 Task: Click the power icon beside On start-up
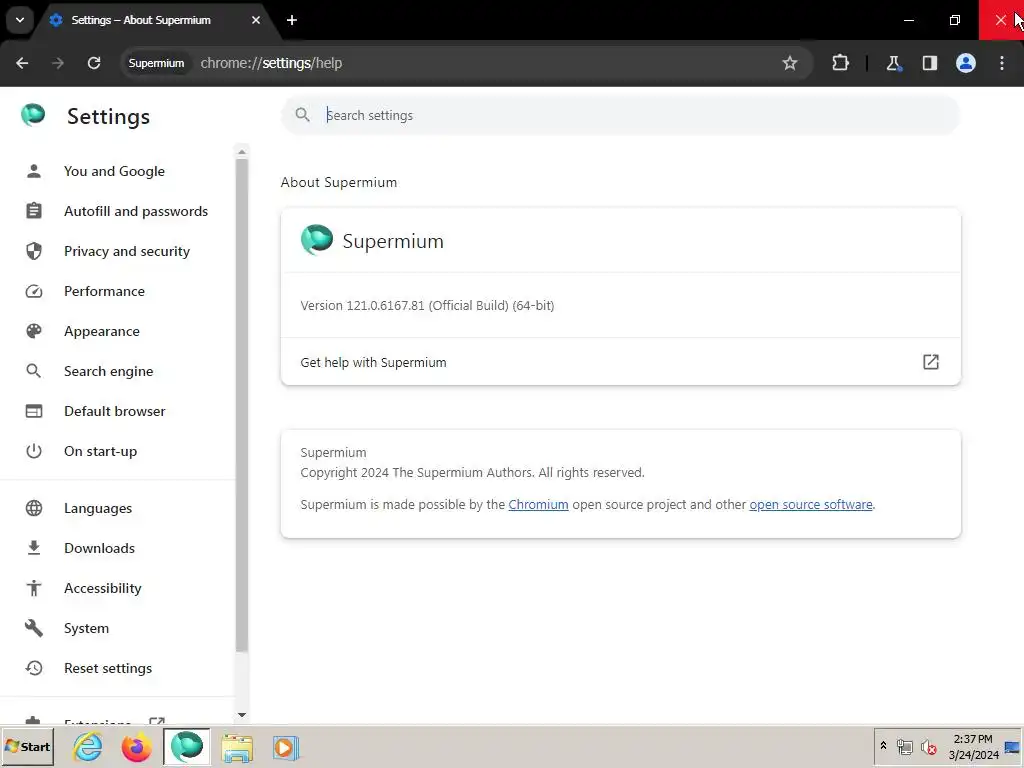pyautogui.click(x=34, y=451)
